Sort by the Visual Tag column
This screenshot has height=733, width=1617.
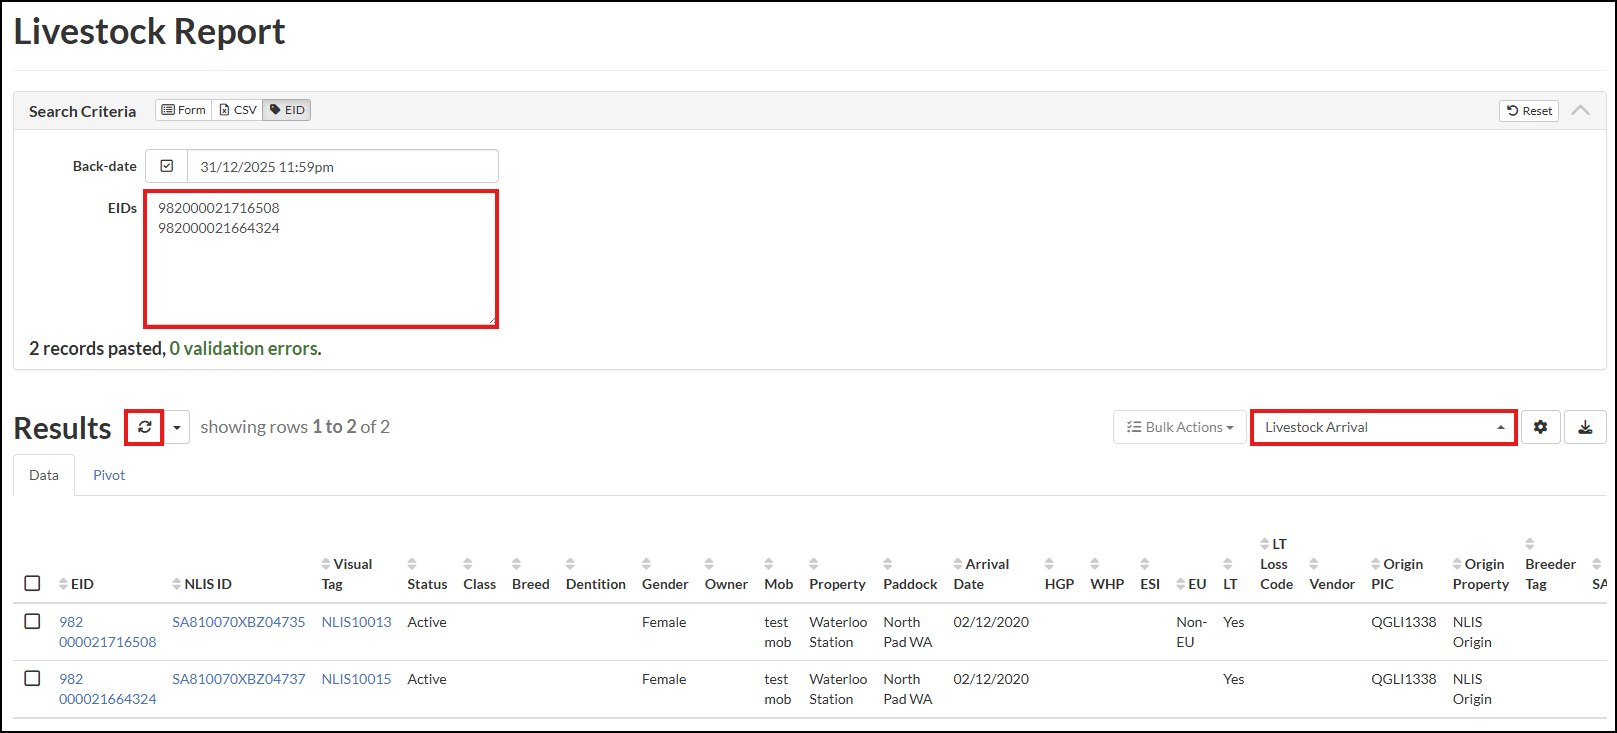pyautogui.click(x=346, y=574)
